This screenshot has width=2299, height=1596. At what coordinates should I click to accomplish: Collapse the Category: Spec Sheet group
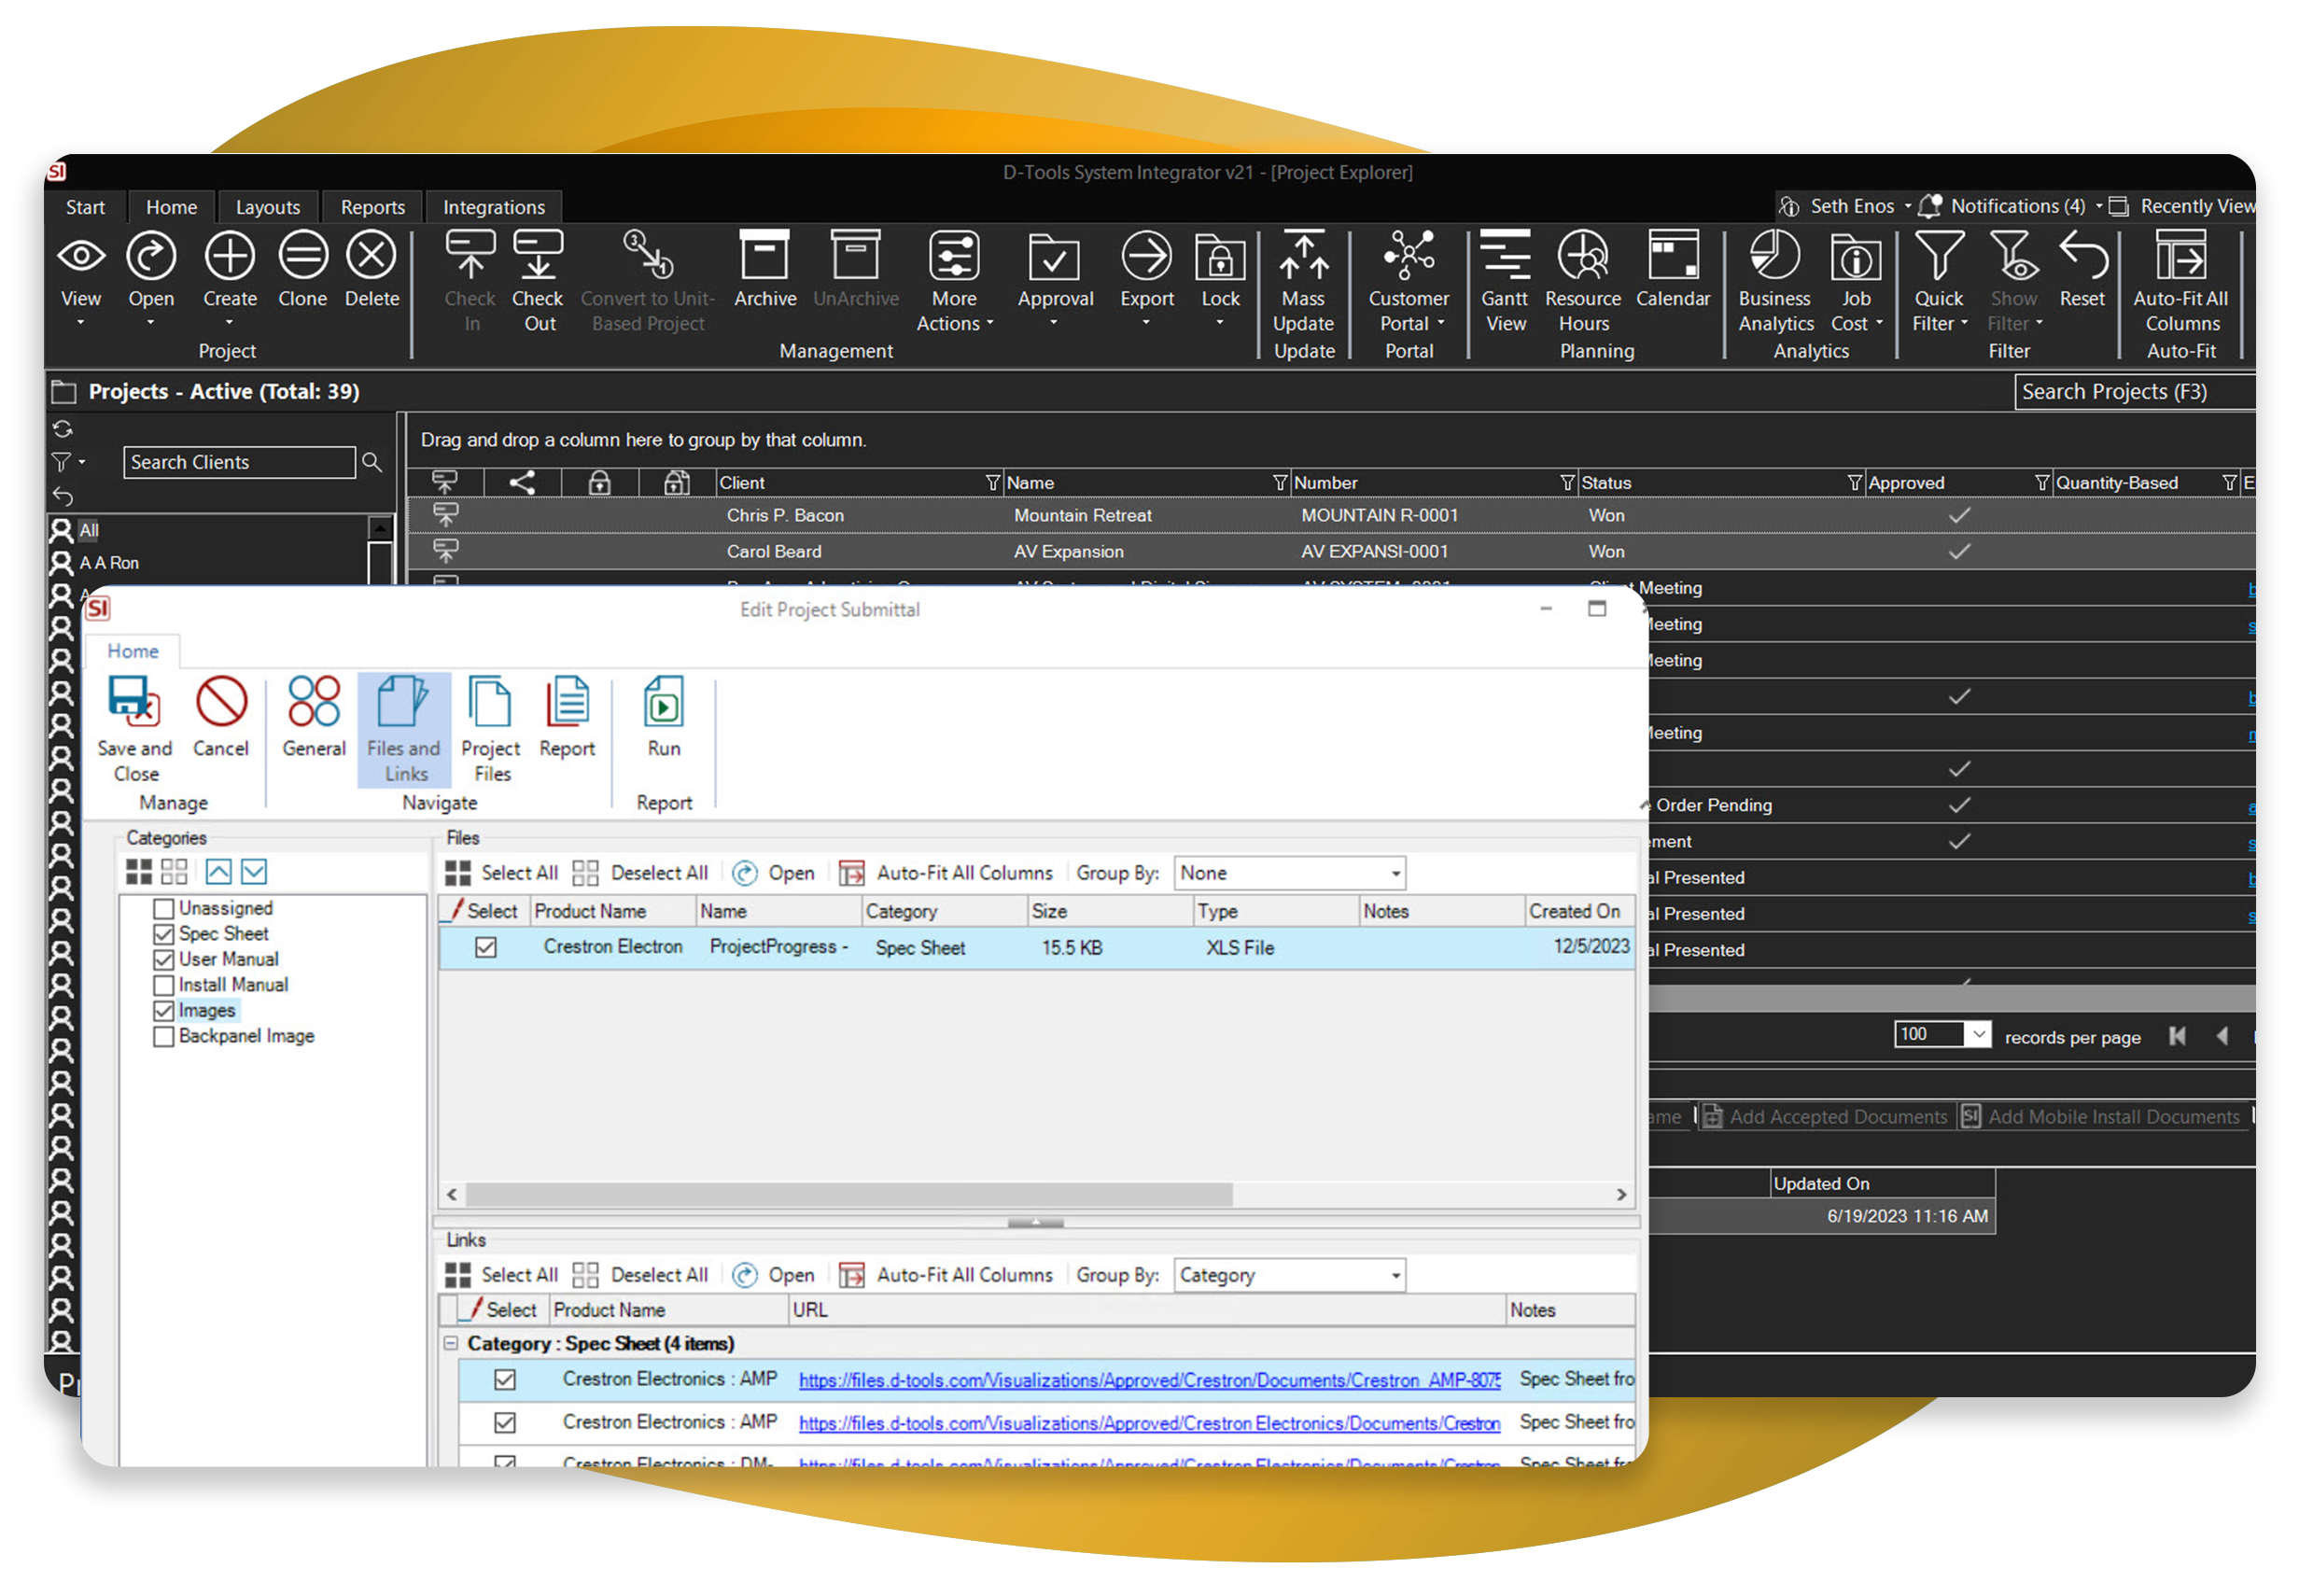point(450,1343)
